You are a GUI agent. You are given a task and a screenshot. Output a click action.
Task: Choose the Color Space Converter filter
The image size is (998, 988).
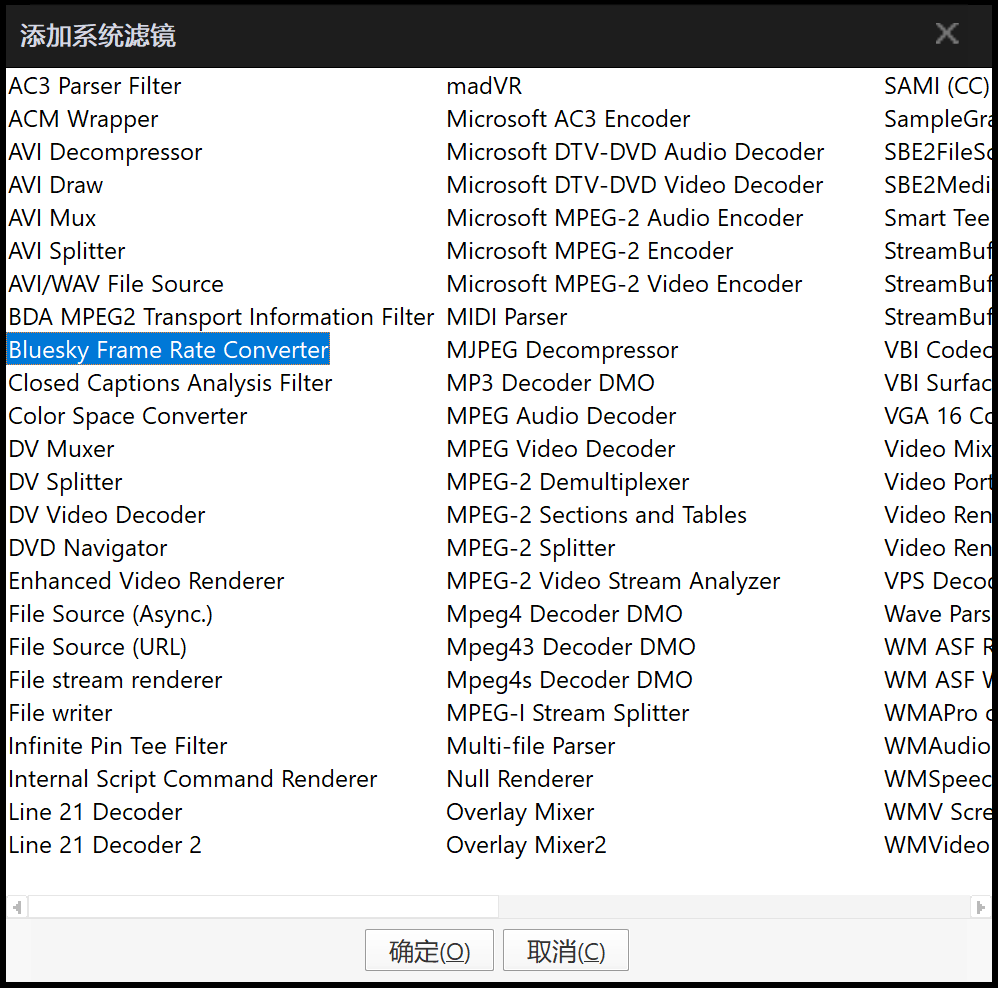pyautogui.click(x=128, y=416)
